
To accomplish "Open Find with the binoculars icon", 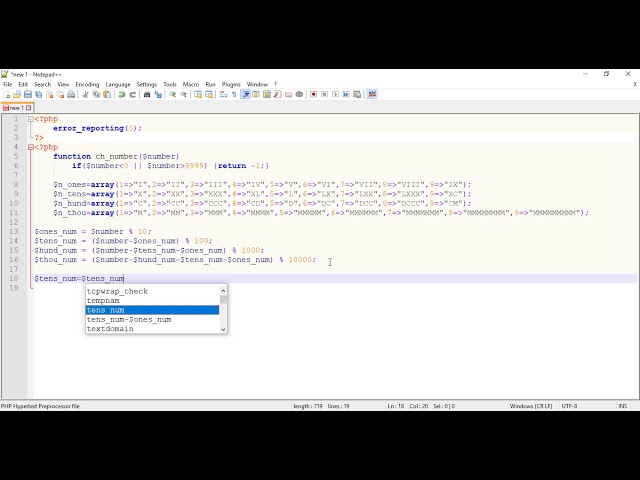I will 147,94.
